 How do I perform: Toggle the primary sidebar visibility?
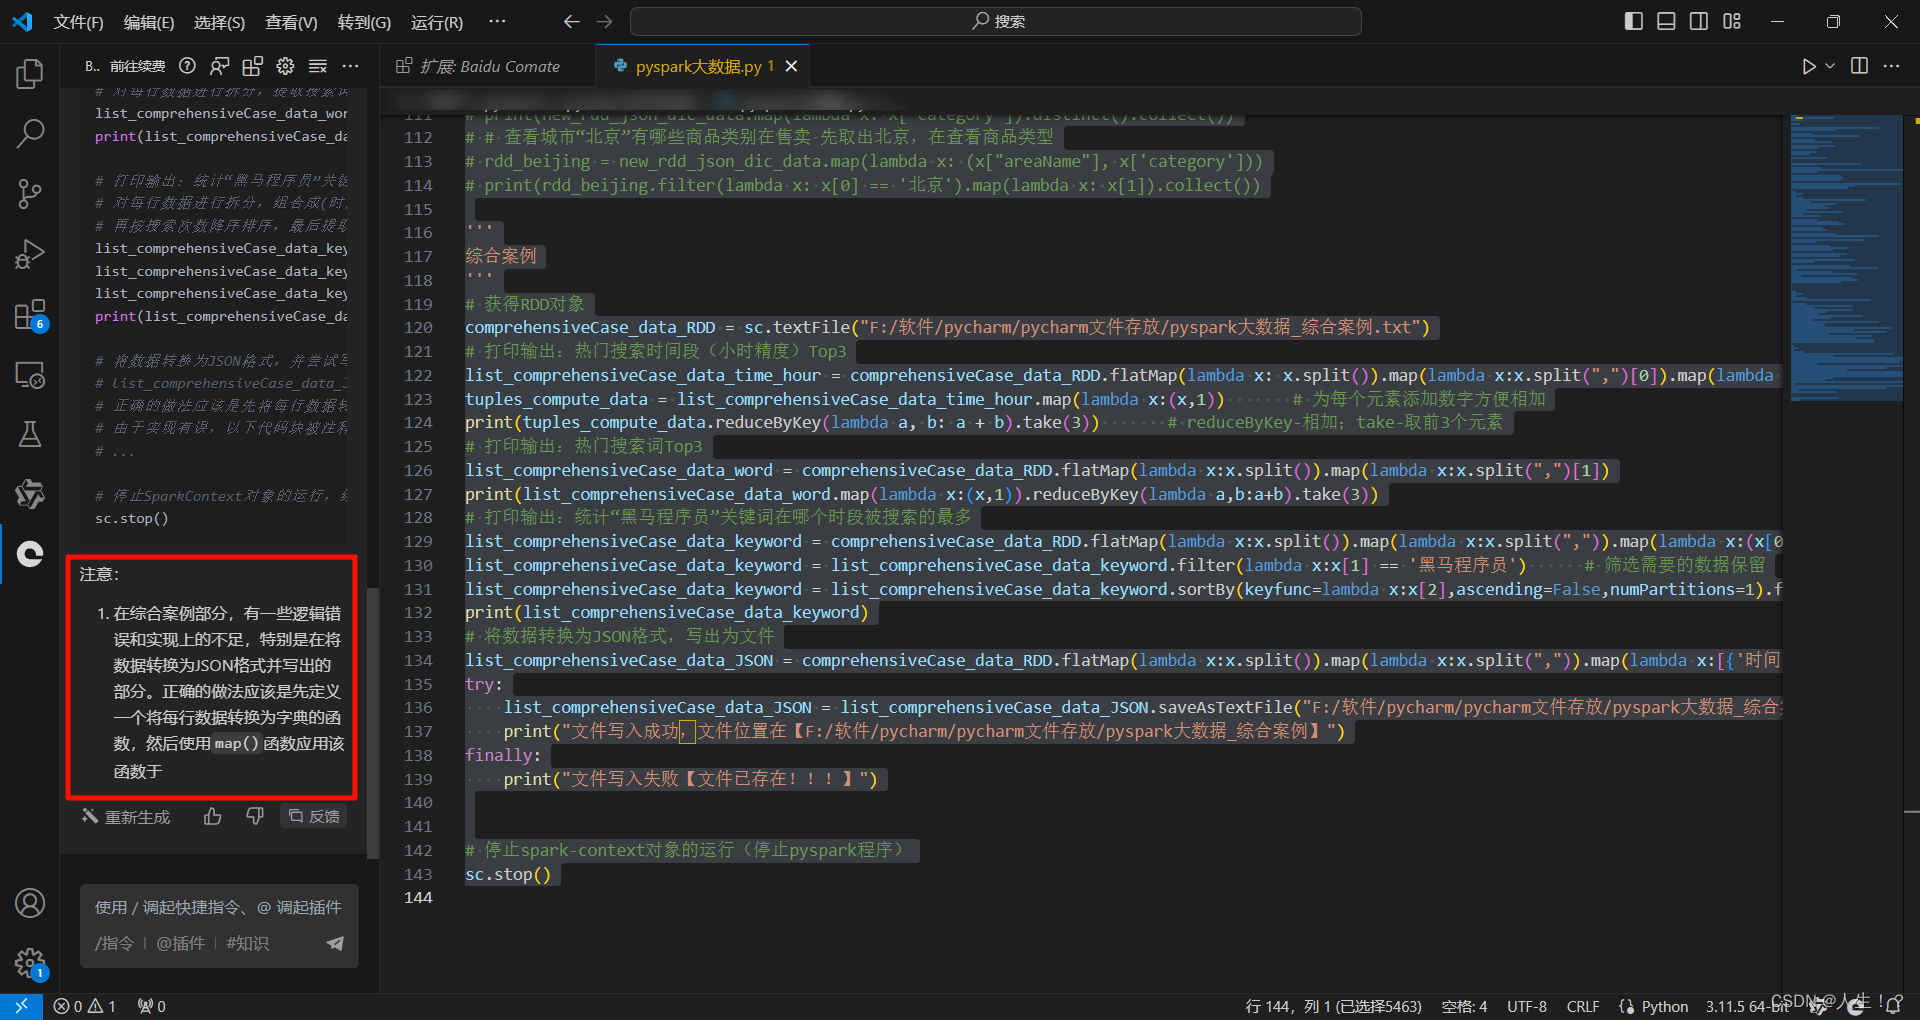pyautogui.click(x=1633, y=21)
